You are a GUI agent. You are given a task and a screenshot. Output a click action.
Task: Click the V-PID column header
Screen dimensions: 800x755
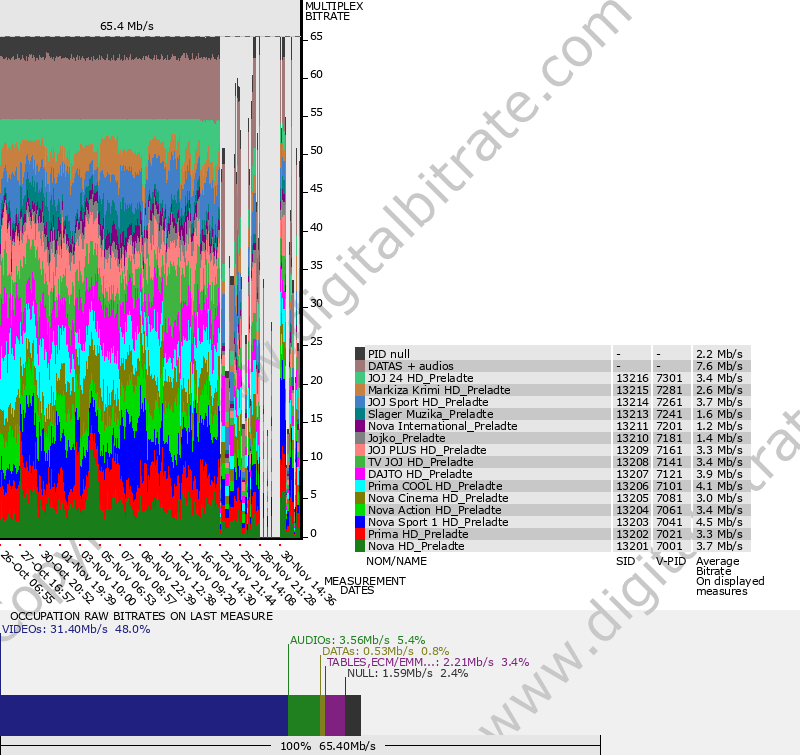pyautogui.click(x=671, y=561)
